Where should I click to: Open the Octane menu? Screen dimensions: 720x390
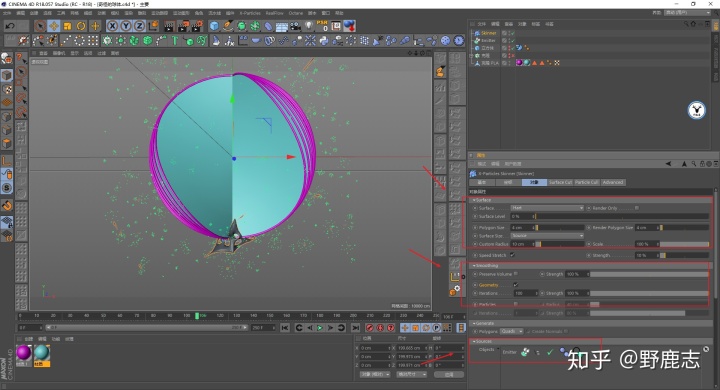296,13
